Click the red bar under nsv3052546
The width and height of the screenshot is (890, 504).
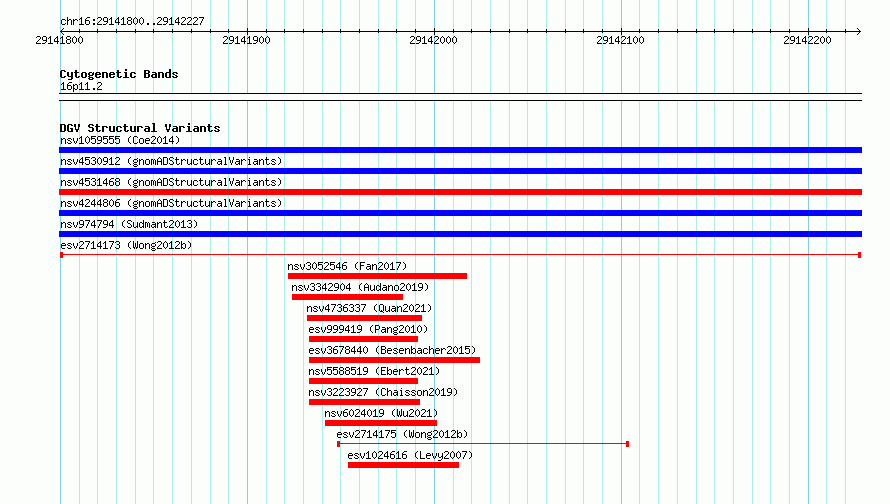tap(377, 276)
